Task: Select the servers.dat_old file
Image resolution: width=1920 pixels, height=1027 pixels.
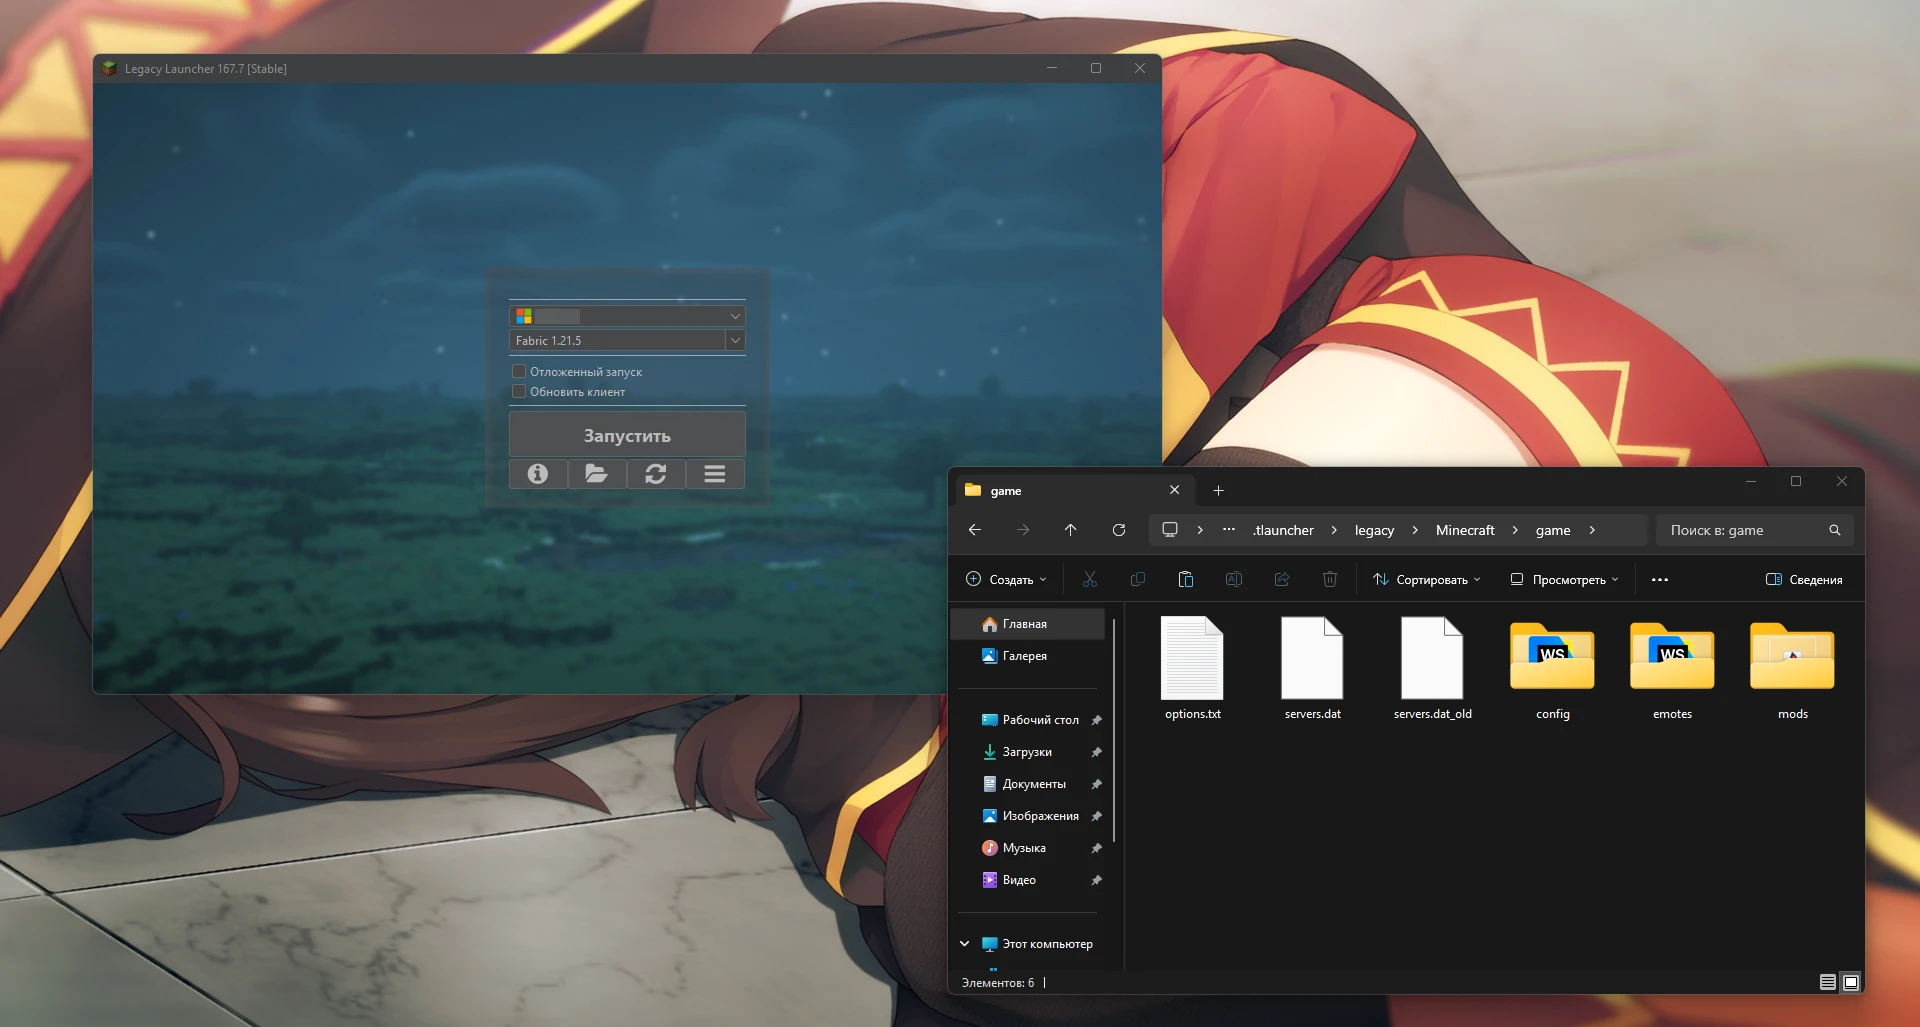Action: [x=1432, y=669]
